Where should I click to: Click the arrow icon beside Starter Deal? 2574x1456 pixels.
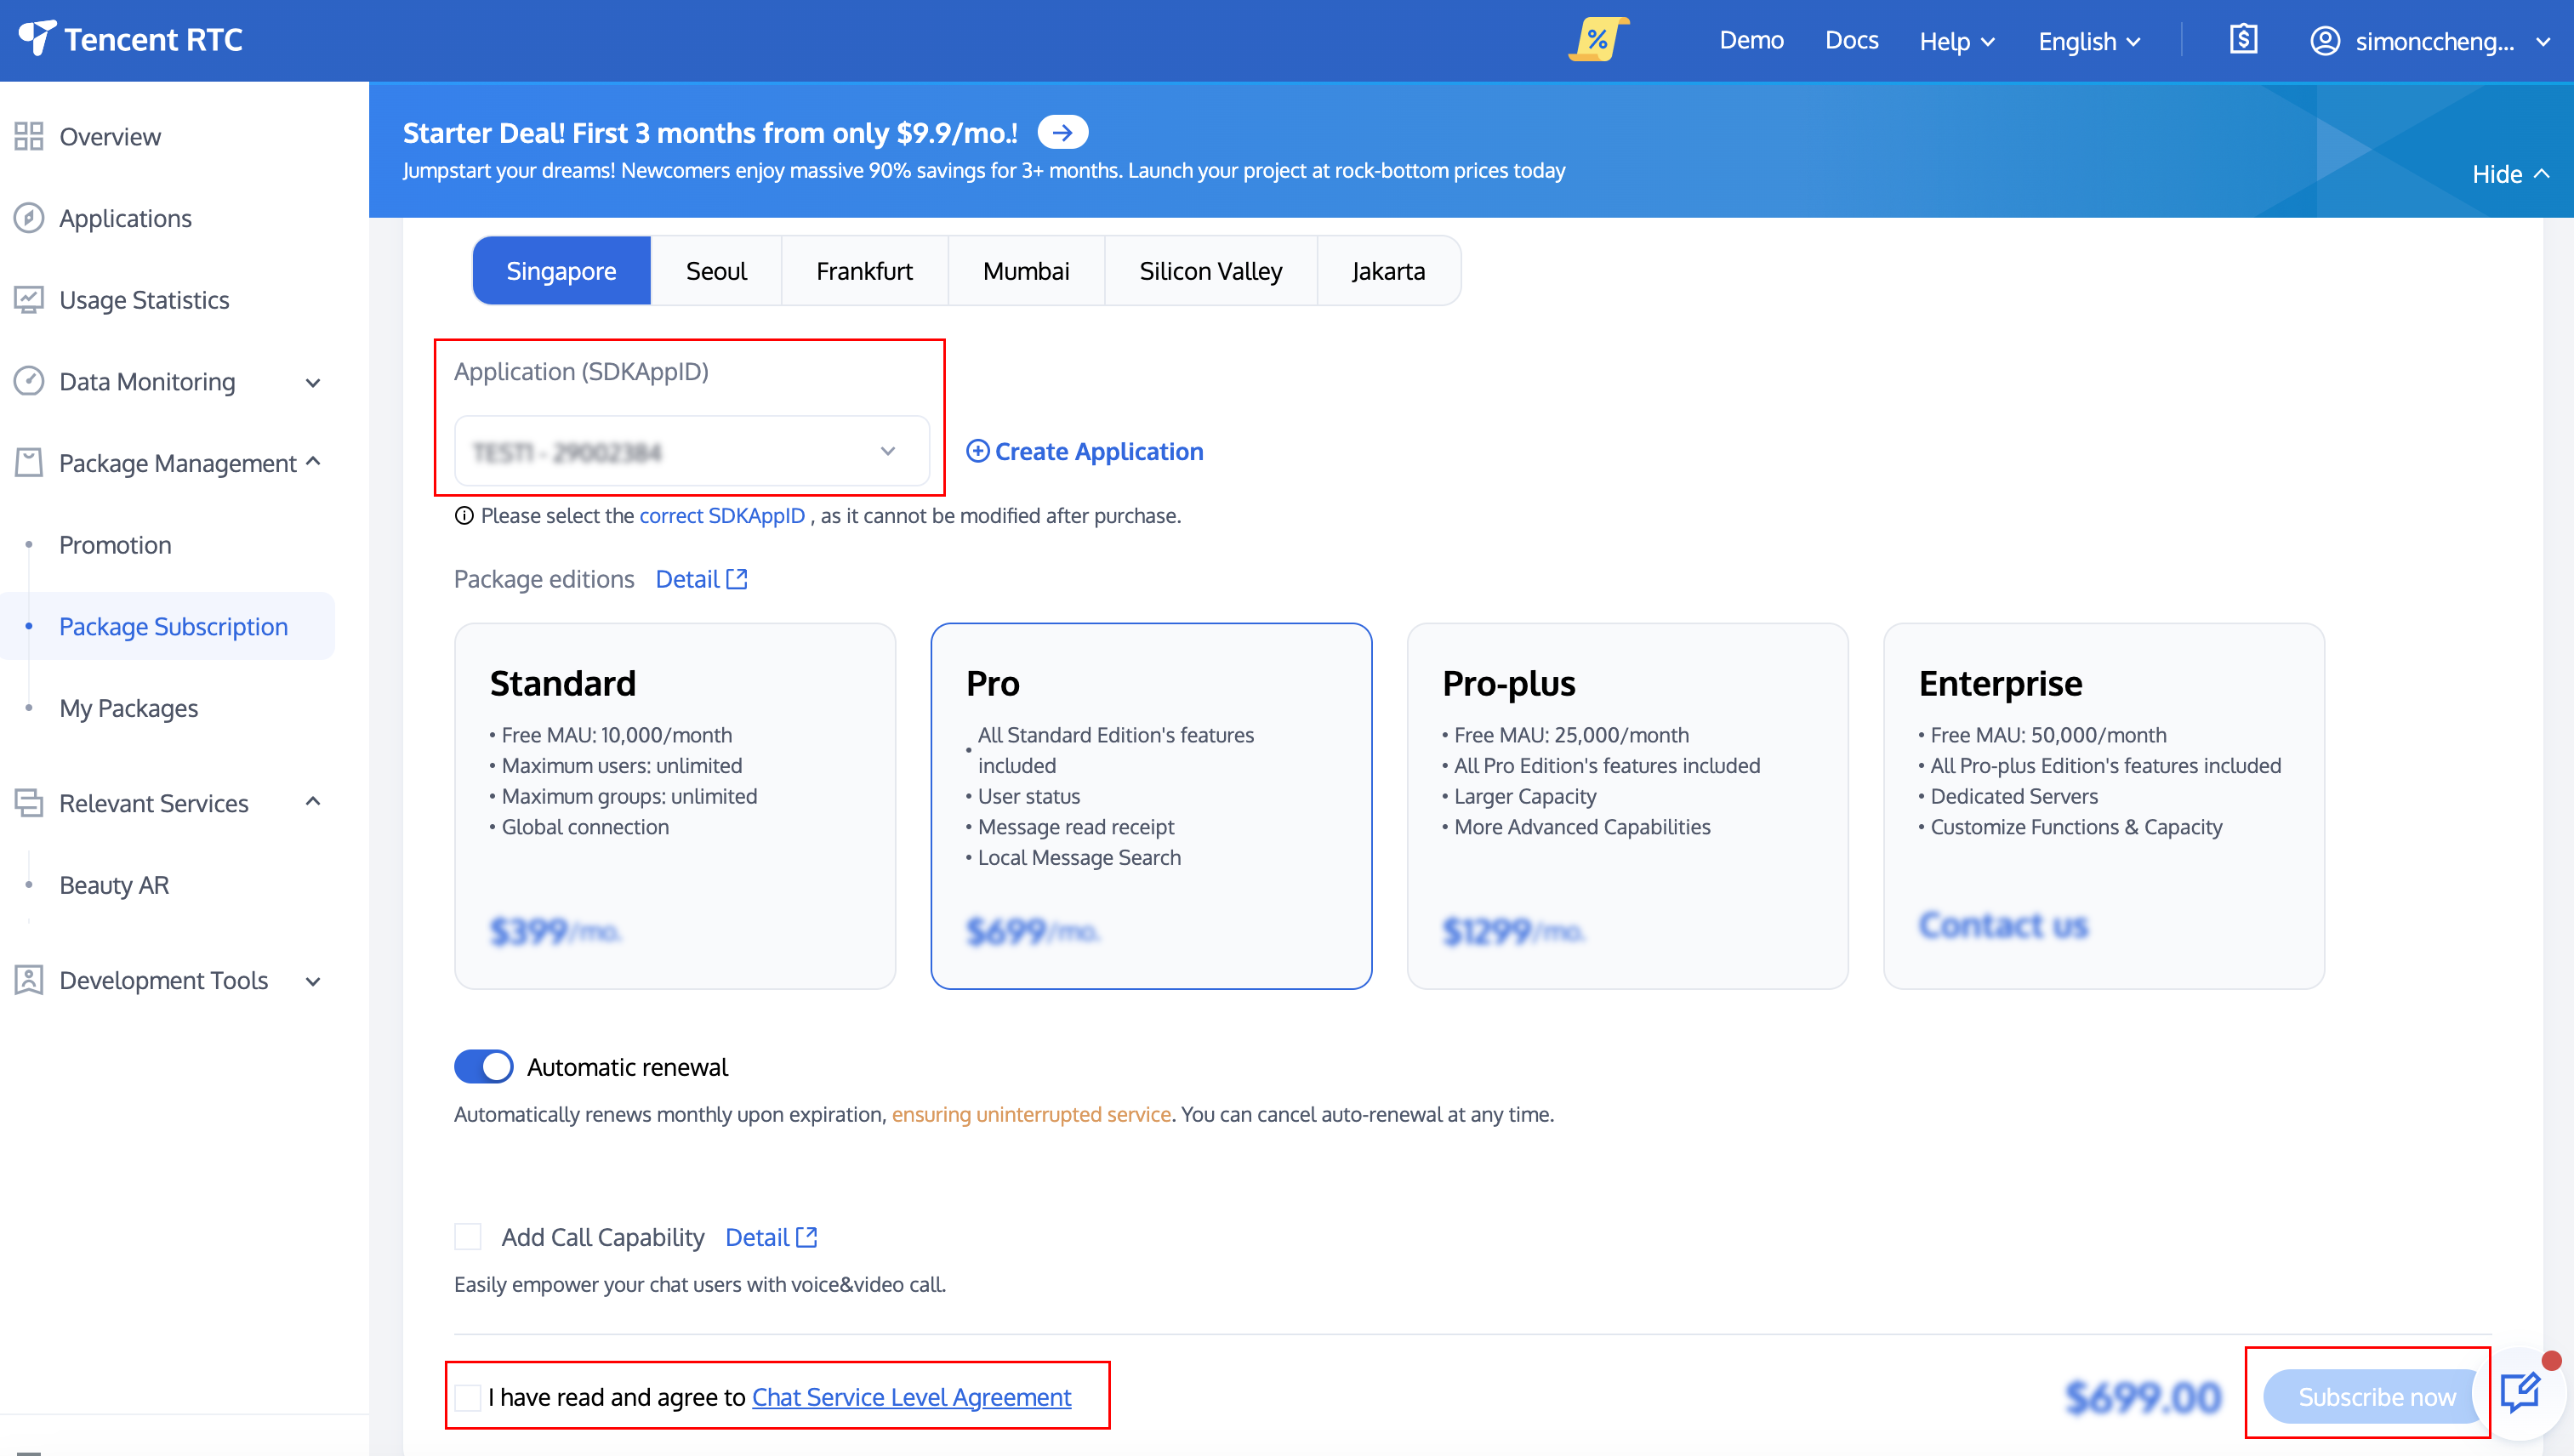[x=1062, y=132]
